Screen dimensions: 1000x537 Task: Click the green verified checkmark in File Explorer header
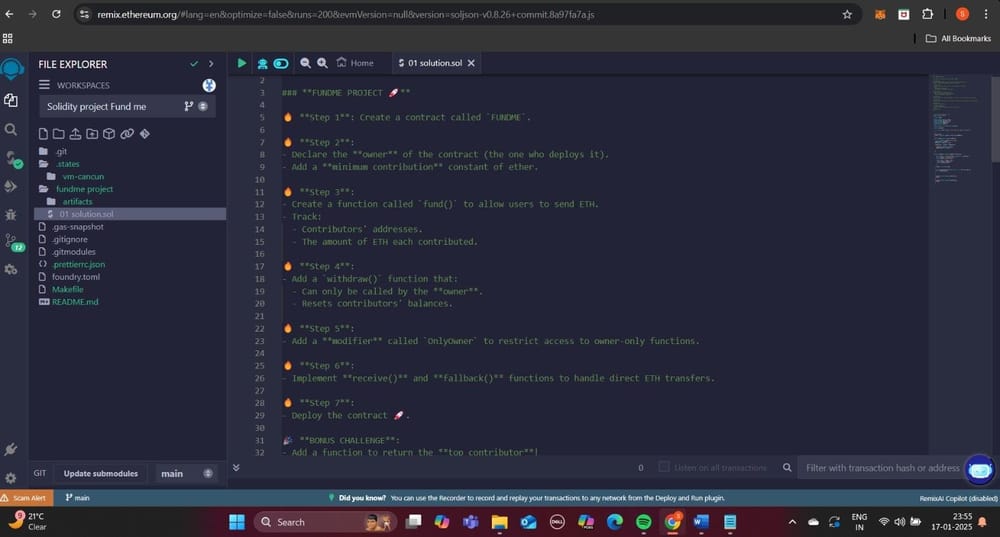194,64
